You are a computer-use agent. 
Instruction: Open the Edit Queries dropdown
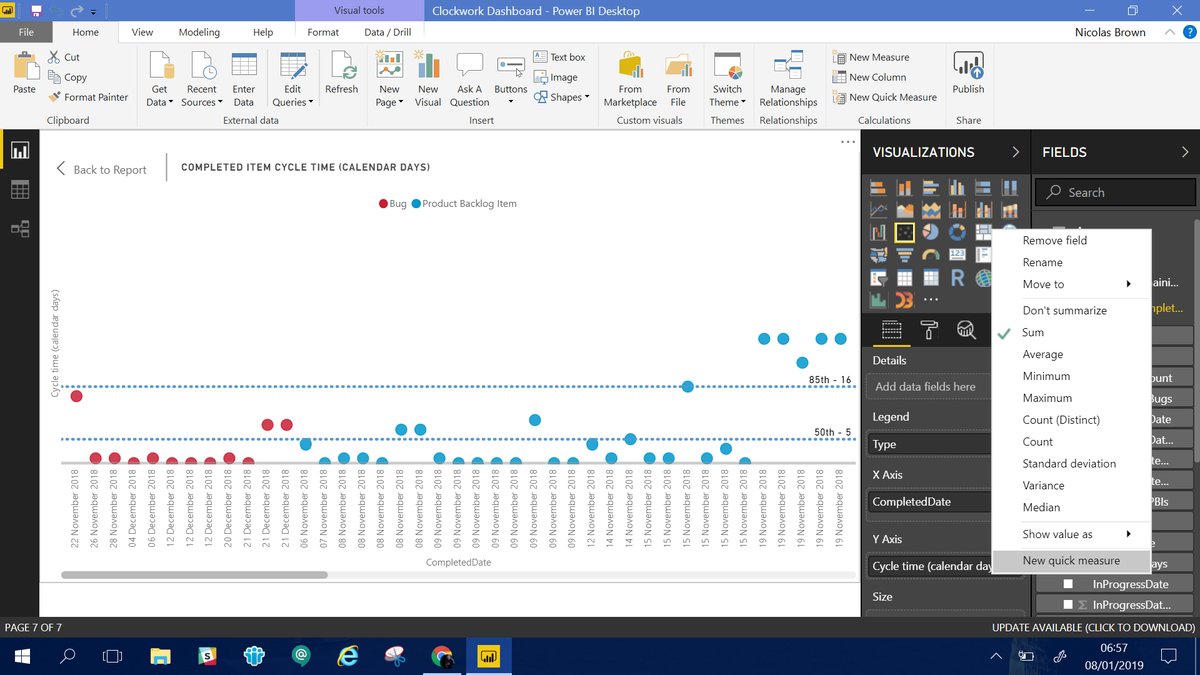click(x=292, y=80)
